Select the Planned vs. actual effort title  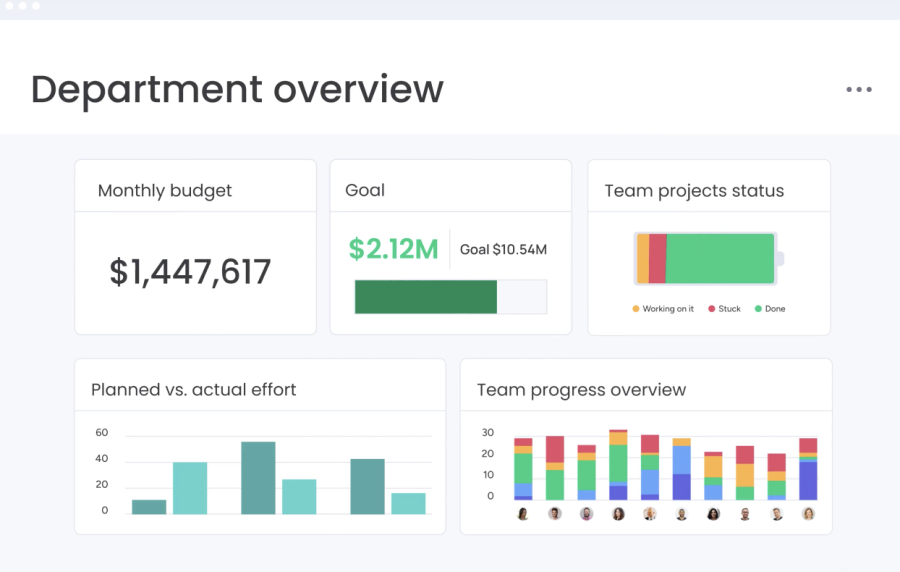click(193, 390)
